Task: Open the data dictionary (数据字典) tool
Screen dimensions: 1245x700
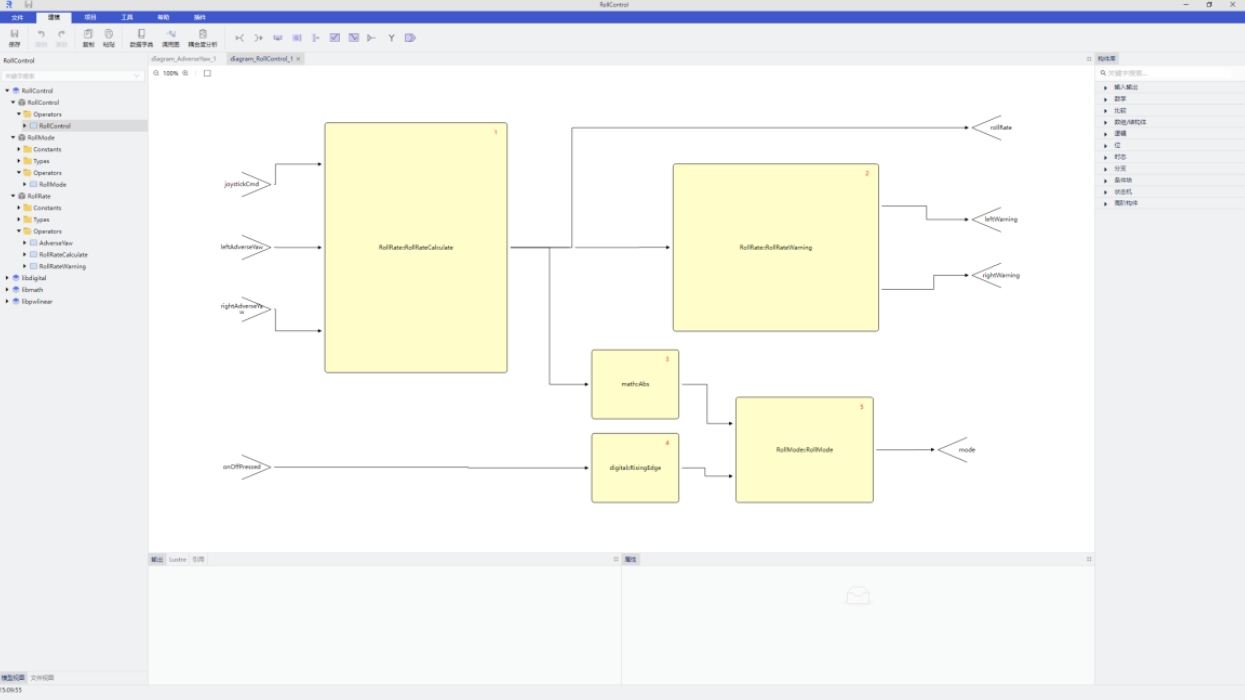Action: (x=141, y=37)
